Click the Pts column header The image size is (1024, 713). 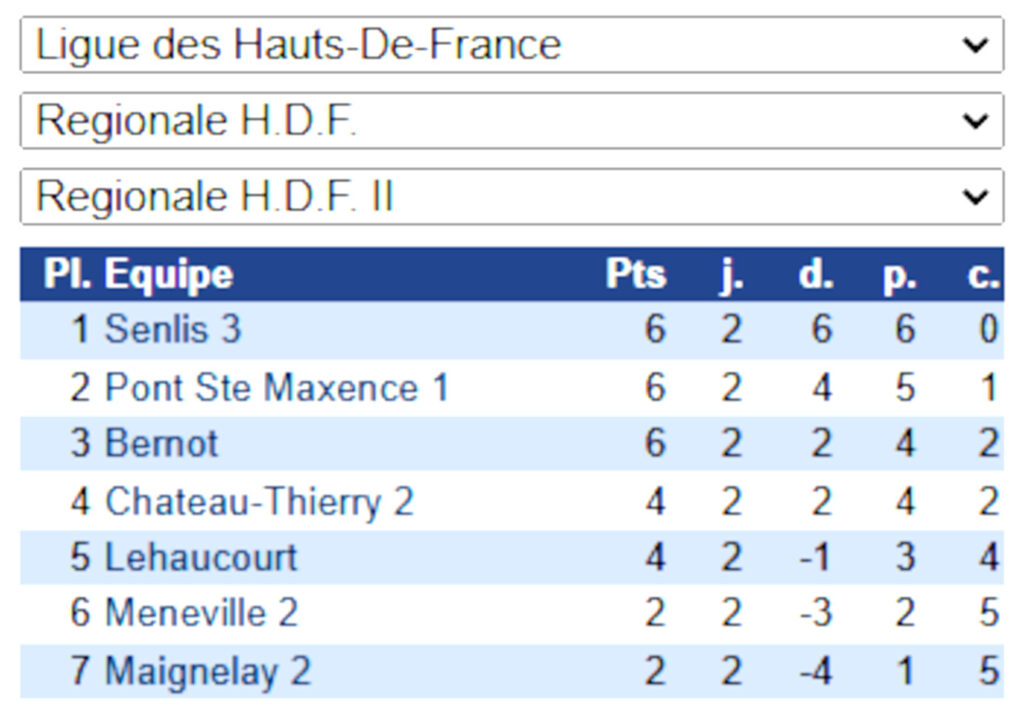[635, 274]
